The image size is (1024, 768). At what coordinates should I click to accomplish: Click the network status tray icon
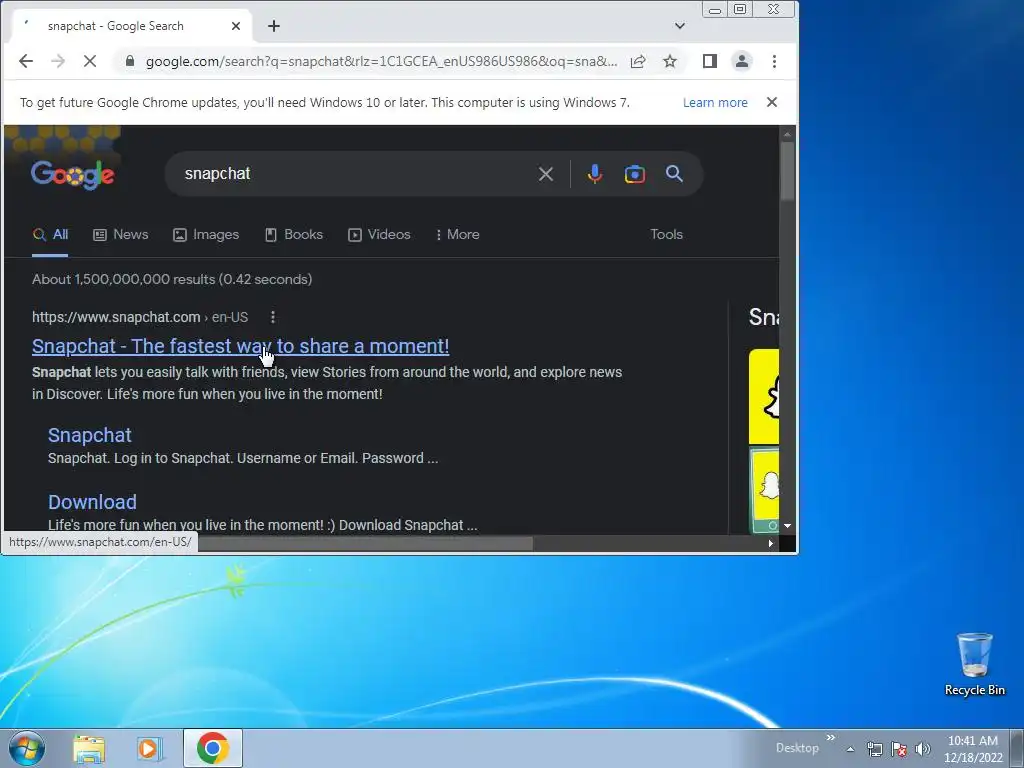[874, 749]
